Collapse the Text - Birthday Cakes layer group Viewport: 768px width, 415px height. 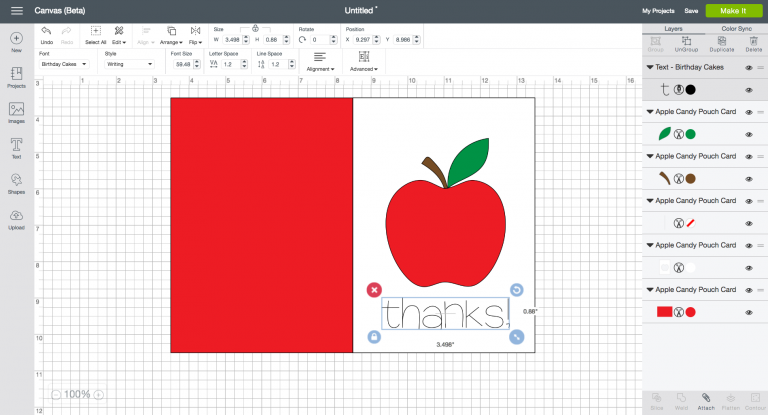coord(650,67)
